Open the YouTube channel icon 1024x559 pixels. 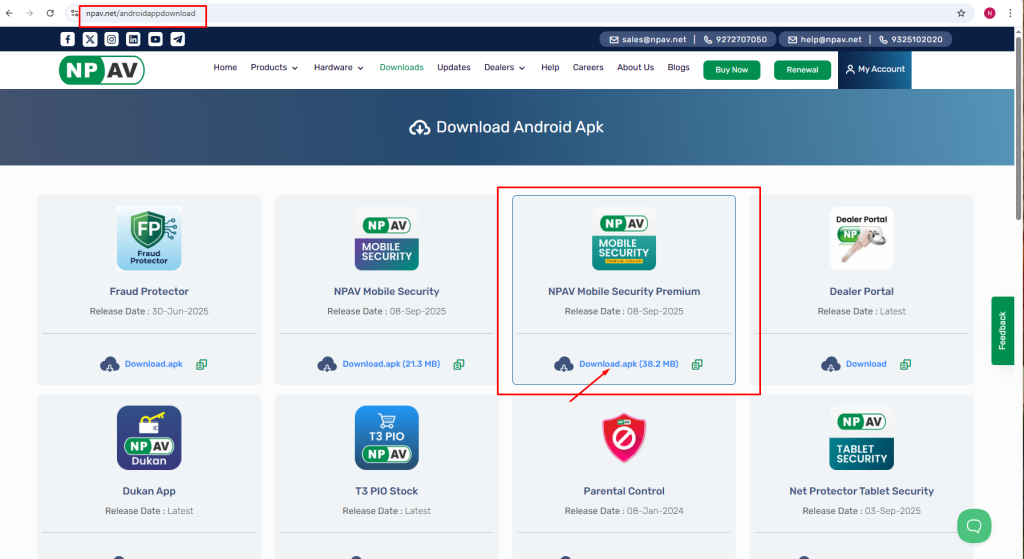point(155,39)
